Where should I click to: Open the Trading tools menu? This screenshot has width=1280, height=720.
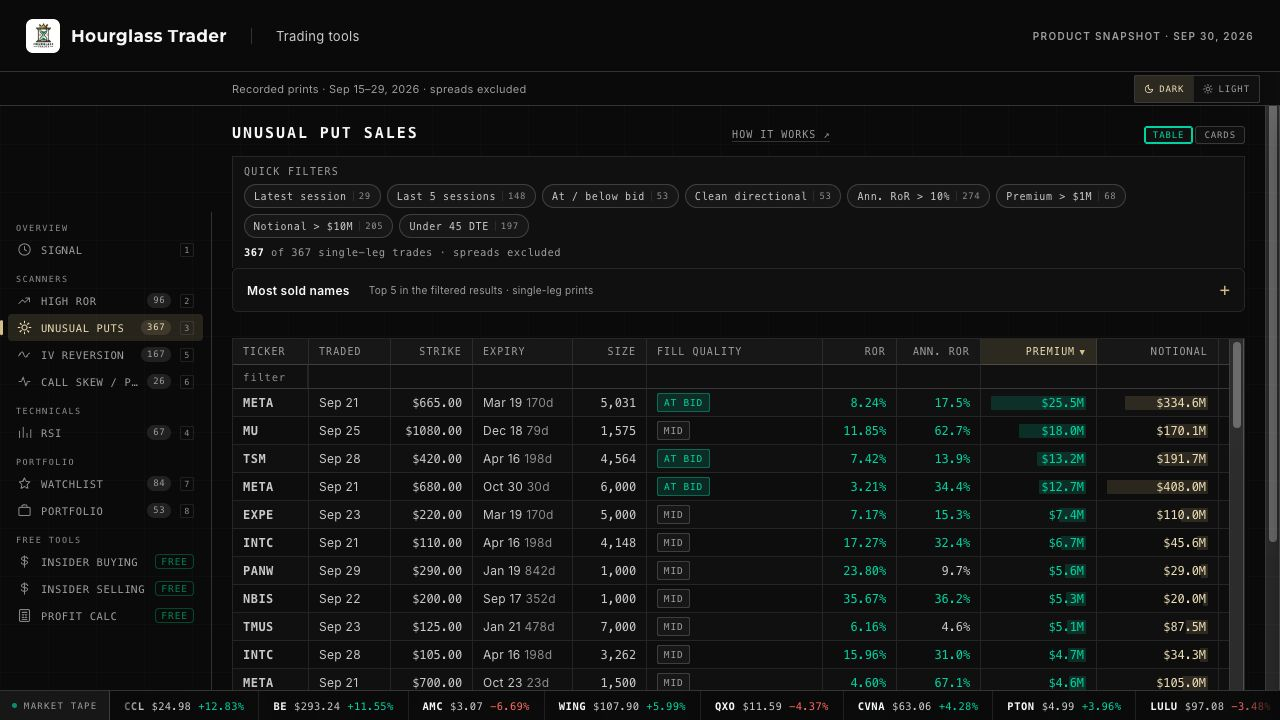tap(317, 36)
